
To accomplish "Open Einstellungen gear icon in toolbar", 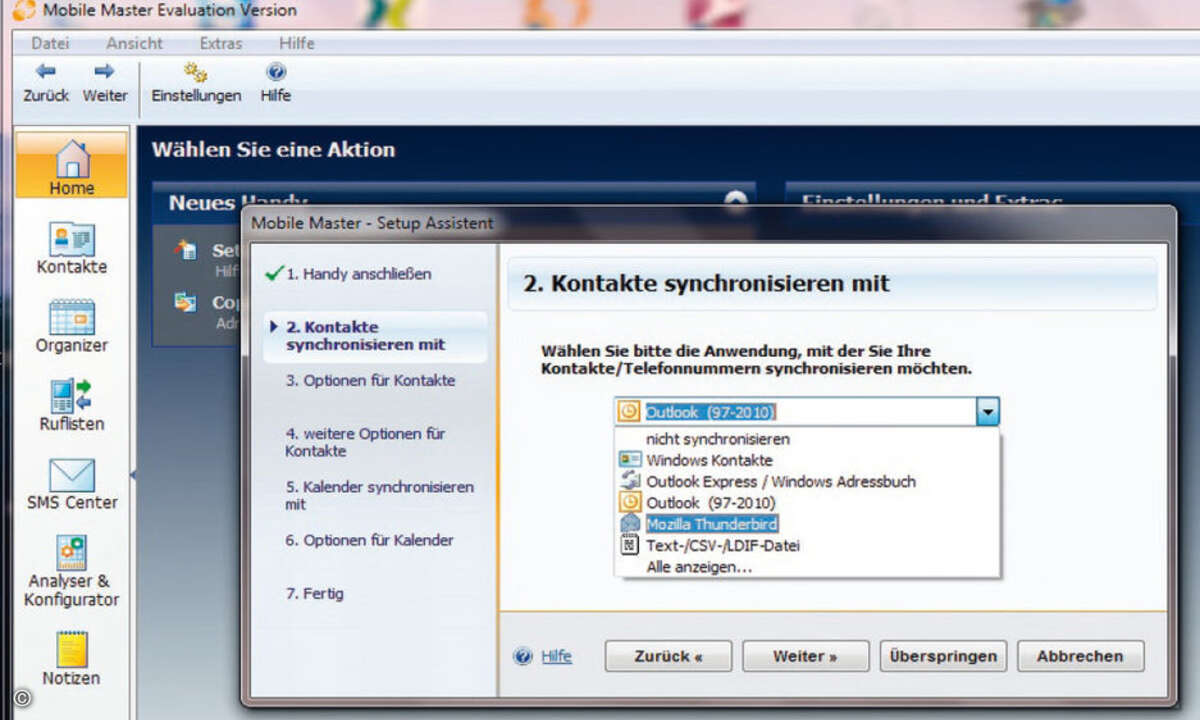I will pyautogui.click(x=196, y=72).
